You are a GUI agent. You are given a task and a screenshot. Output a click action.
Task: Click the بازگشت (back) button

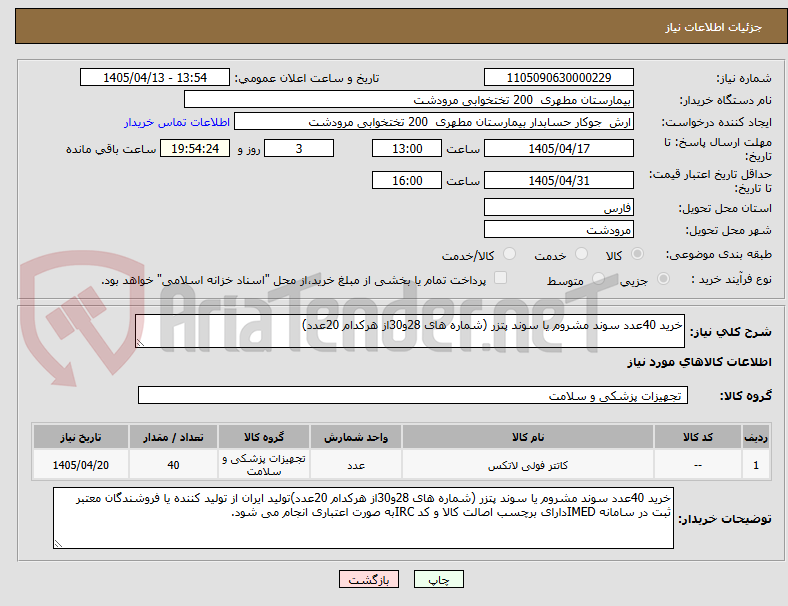(369, 579)
